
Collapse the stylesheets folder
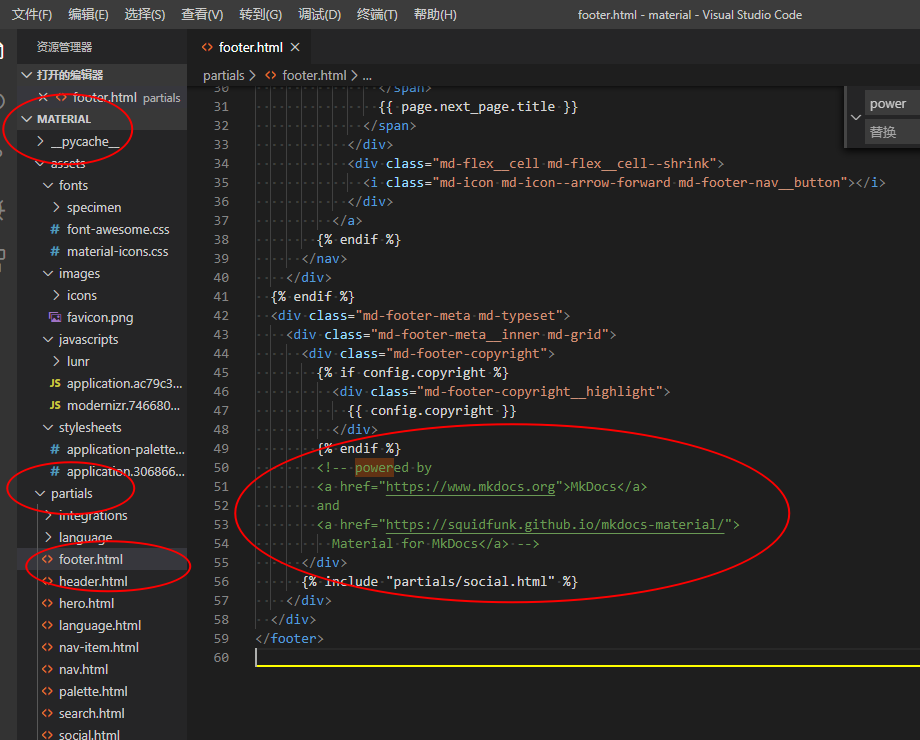click(48, 427)
